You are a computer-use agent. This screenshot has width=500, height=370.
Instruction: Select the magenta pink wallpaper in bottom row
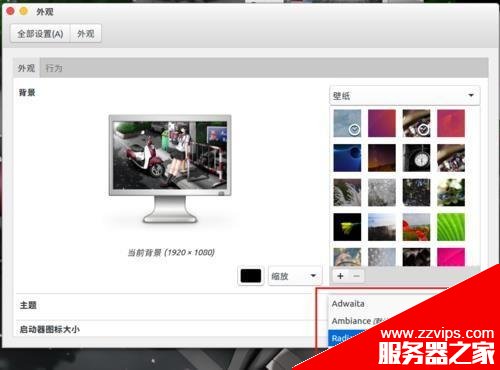[451, 257]
